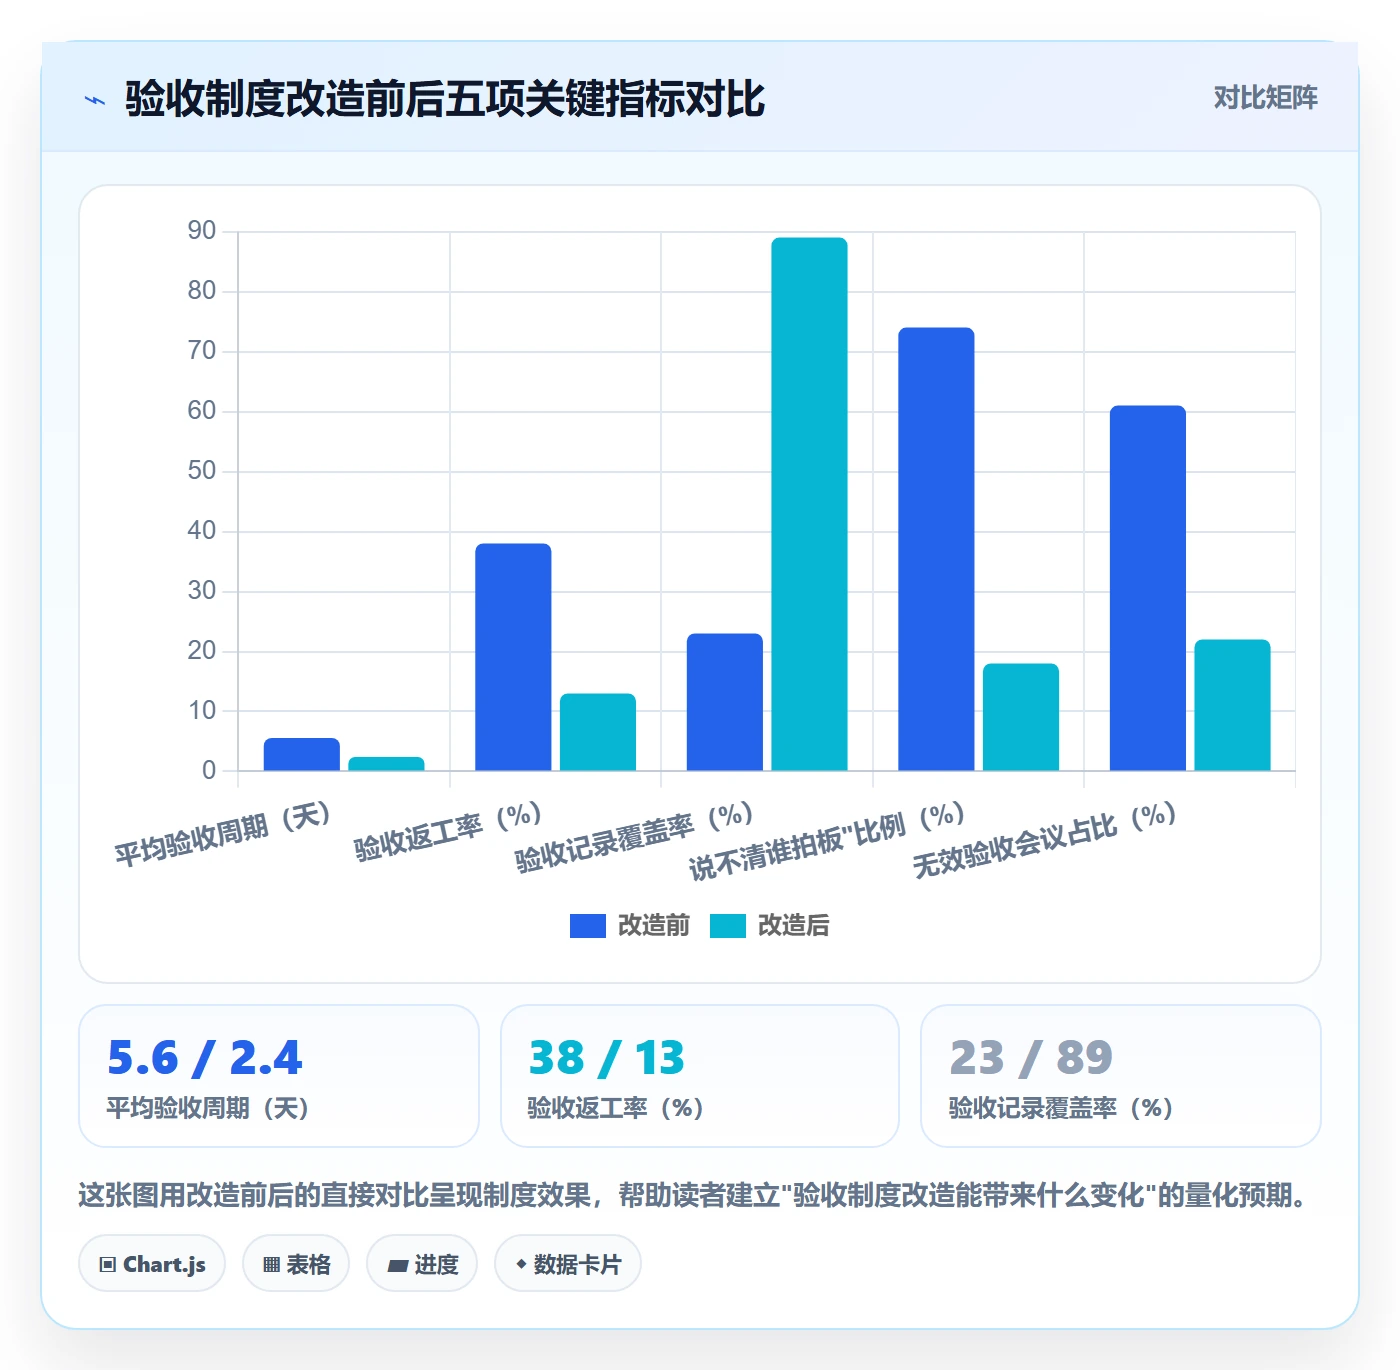Click the 改造后 bar for 平均验收周期
Screen dimensions: 1400x1370
click(x=386, y=764)
